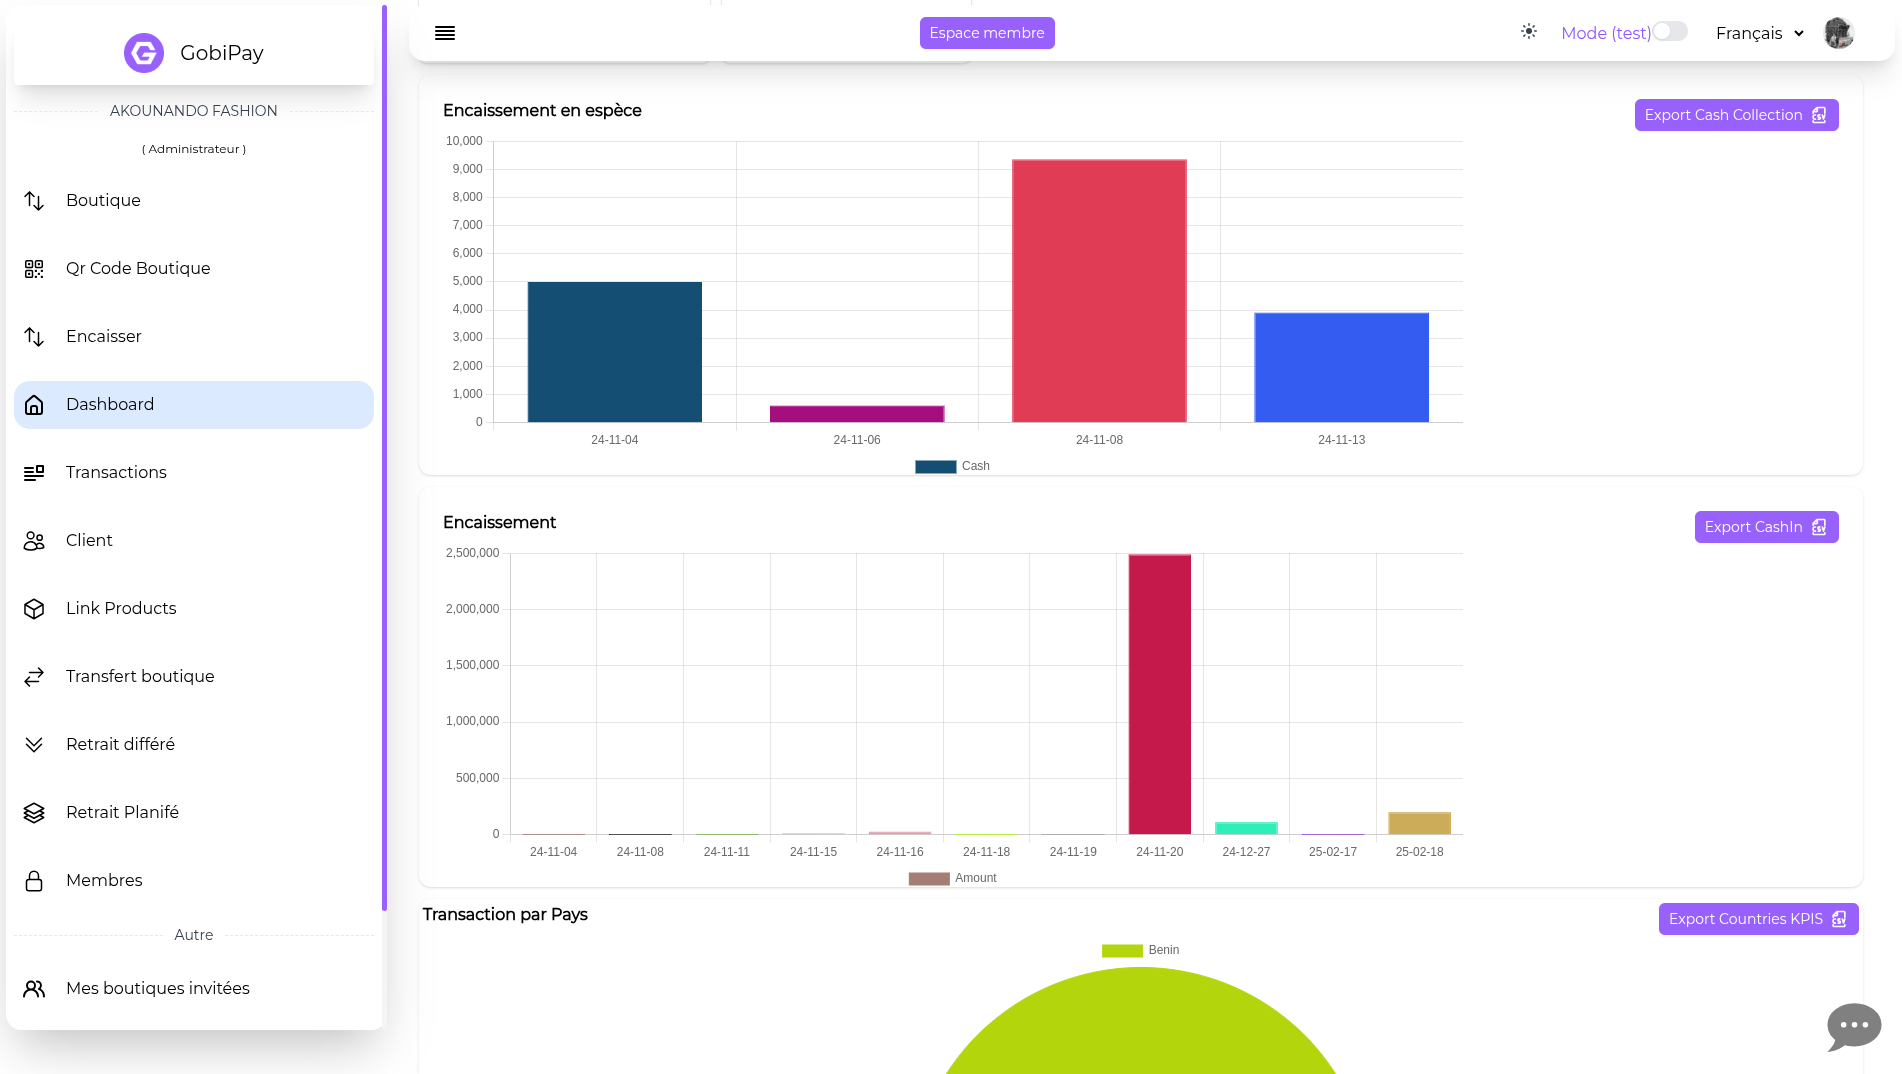Click the Dashboard home icon
The height and width of the screenshot is (1074, 1902).
click(x=34, y=405)
